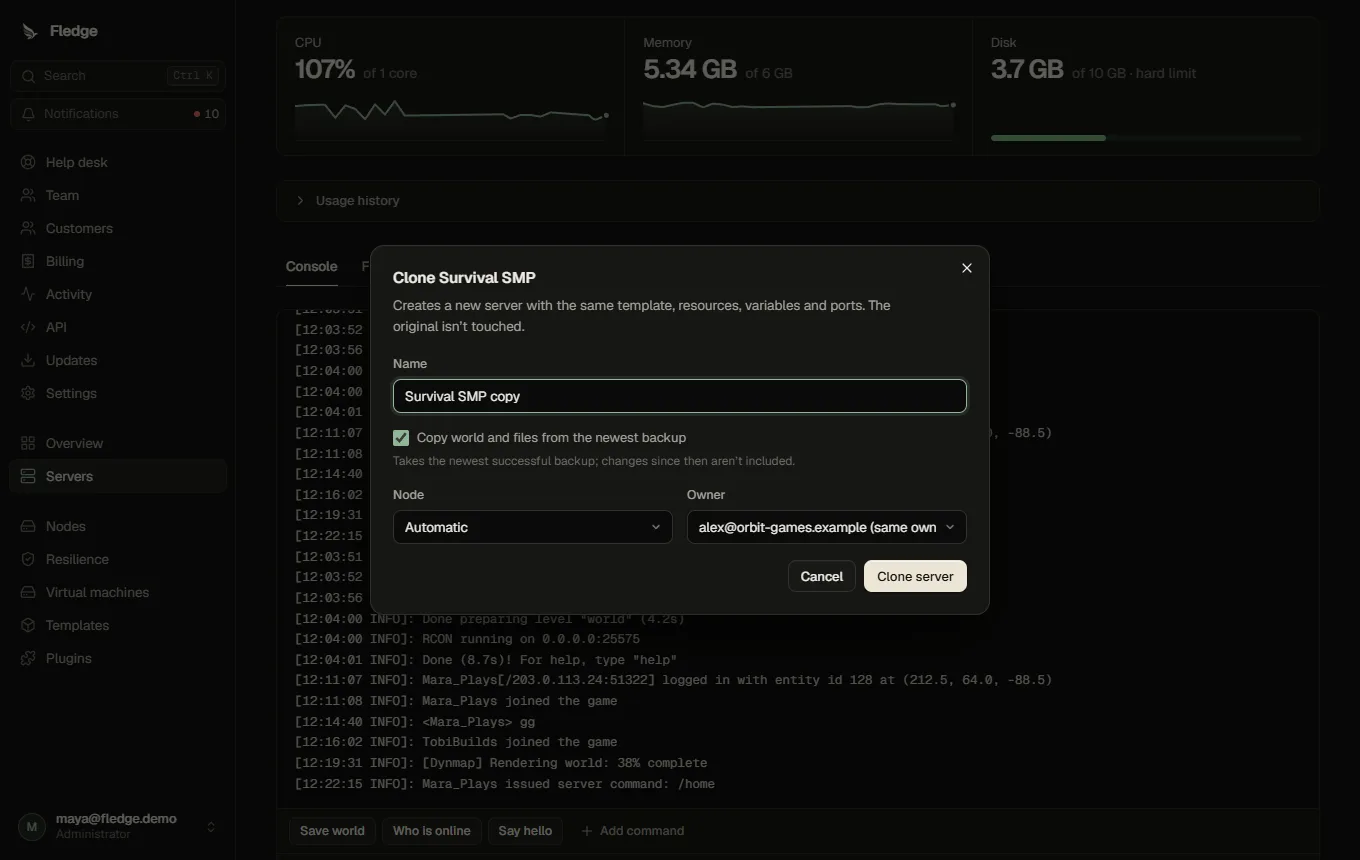Expand the Usage history section

coord(798,201)
